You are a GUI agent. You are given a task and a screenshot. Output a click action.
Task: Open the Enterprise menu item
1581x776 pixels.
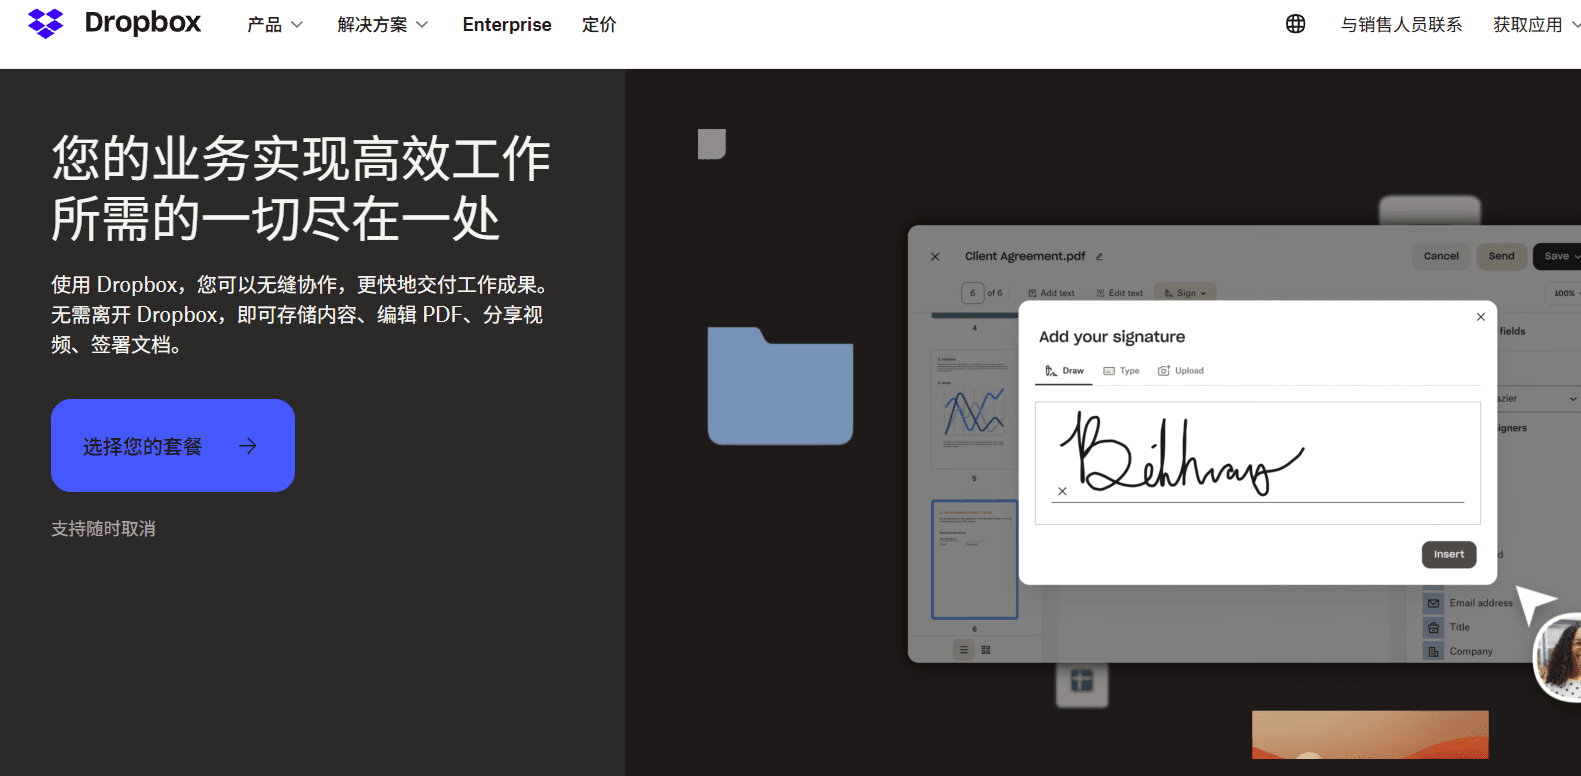point(507,24)
